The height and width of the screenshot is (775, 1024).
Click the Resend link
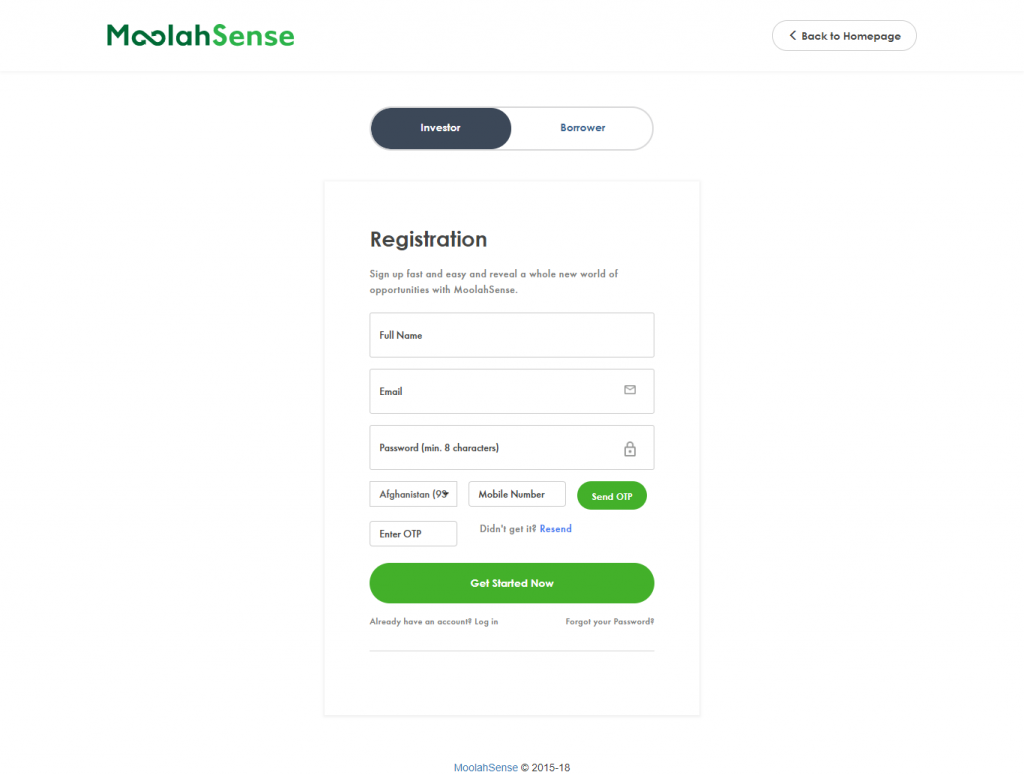tap(556, 529)
